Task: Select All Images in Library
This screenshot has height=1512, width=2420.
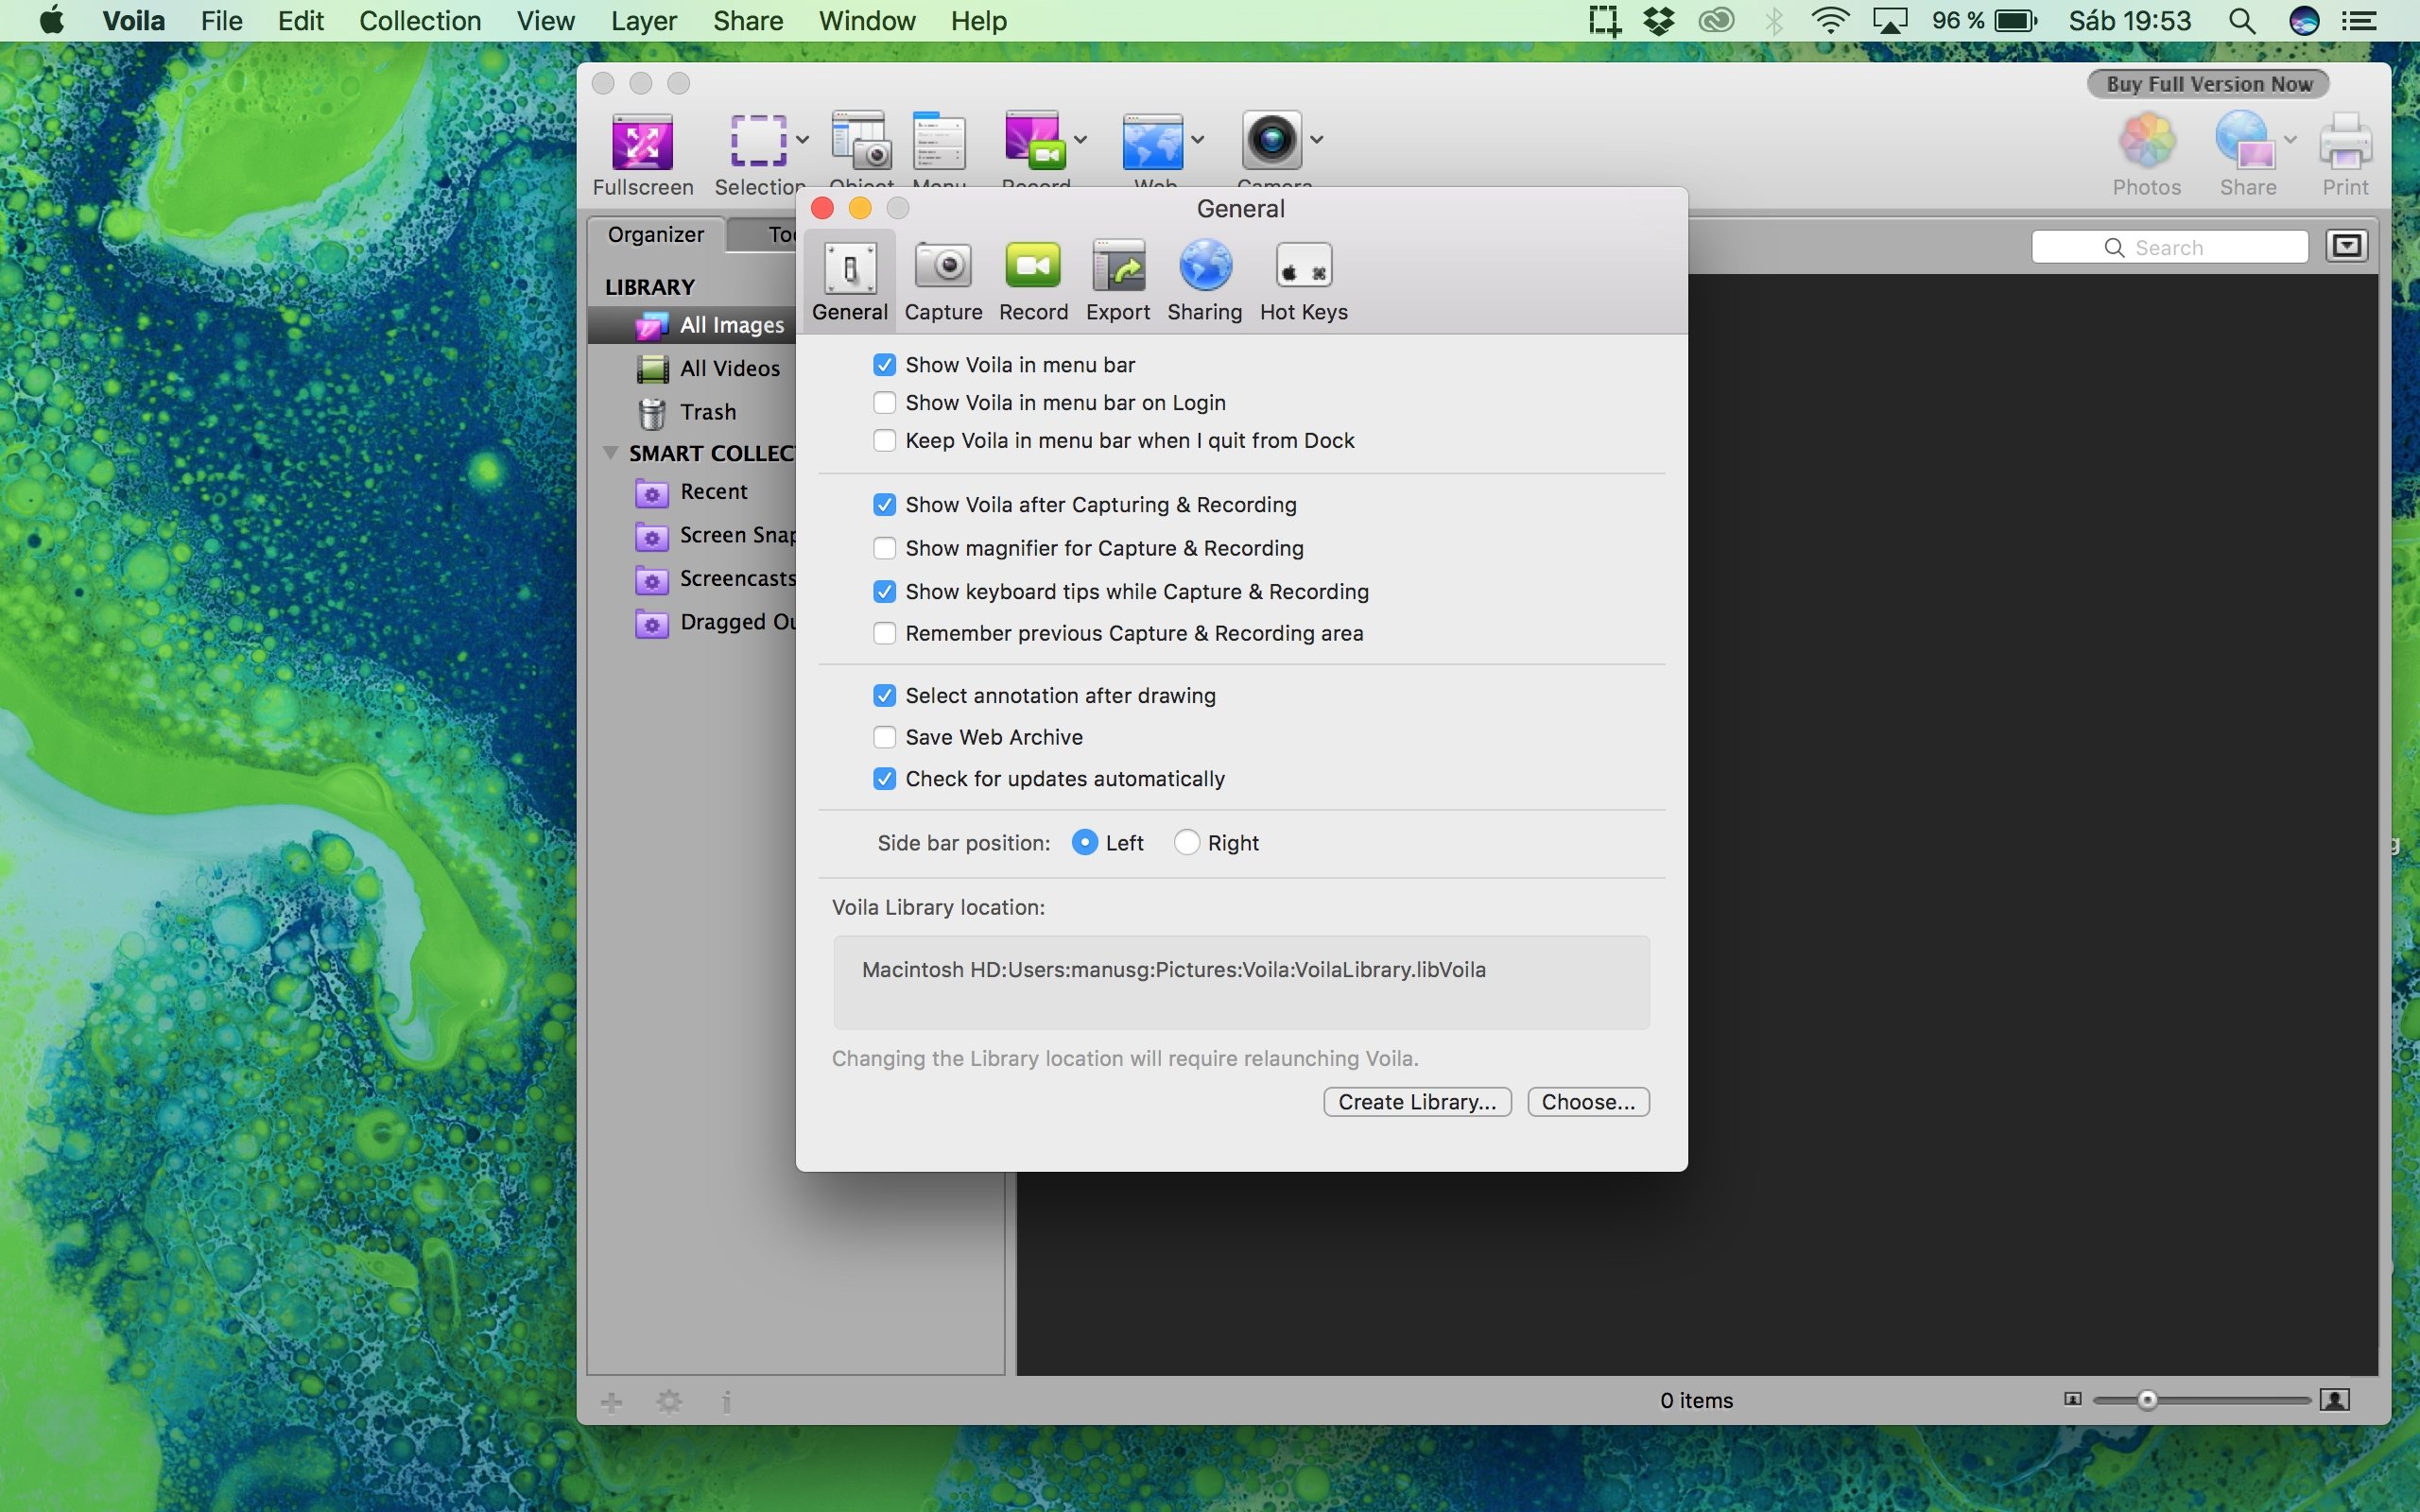Action: pos(692,325)
